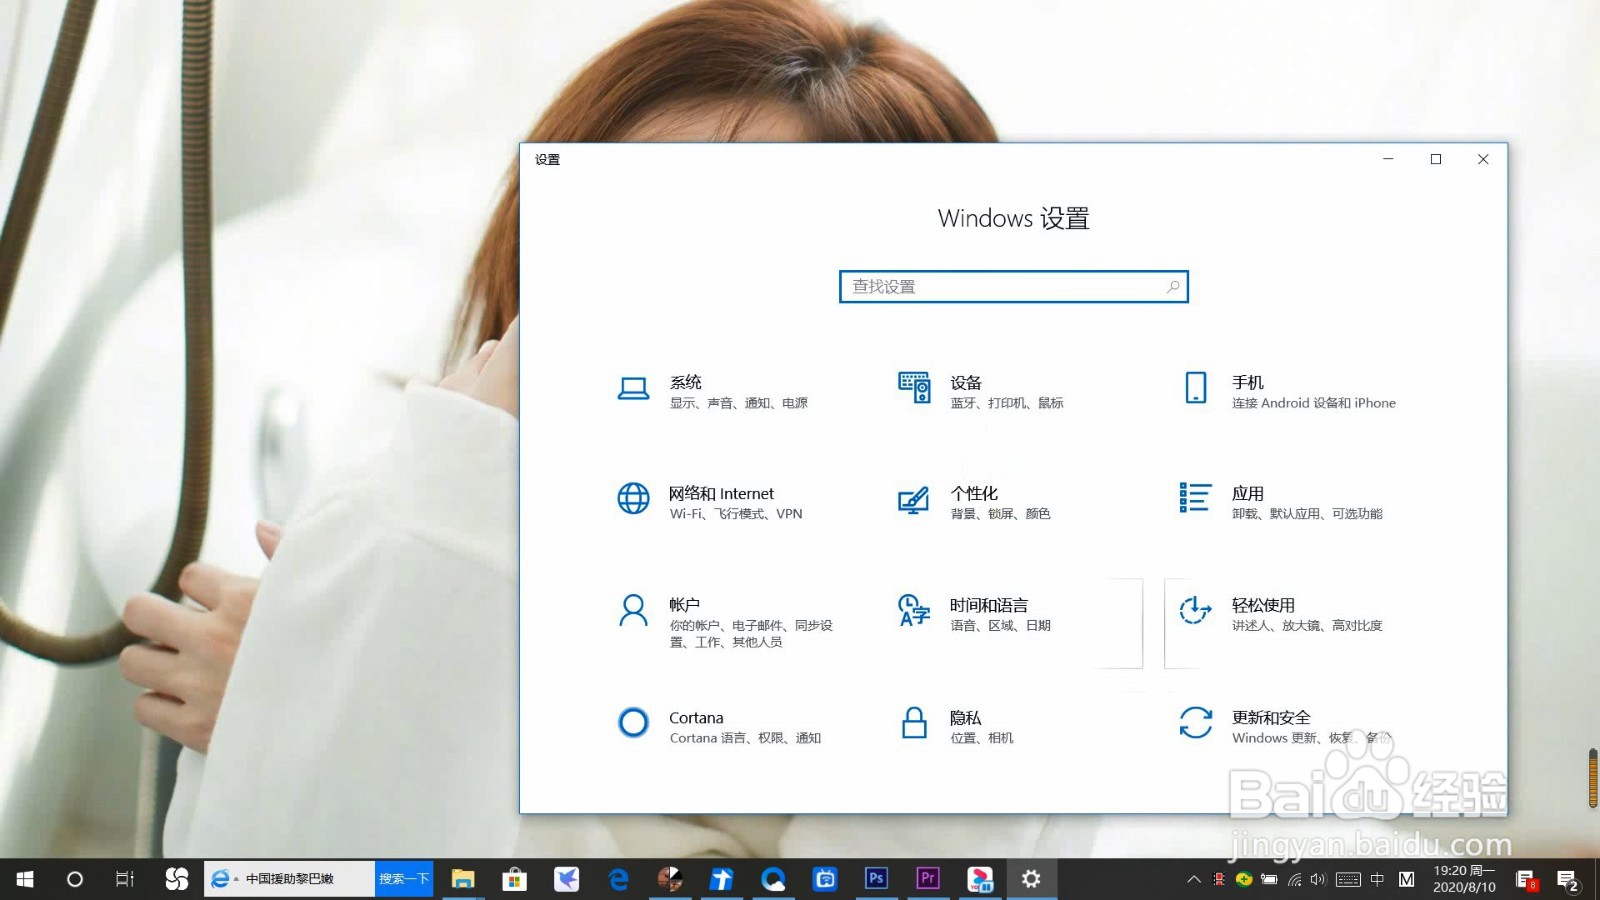Open the touch keyboard from system tray

pyautogui.click(x=1348, y=880)
